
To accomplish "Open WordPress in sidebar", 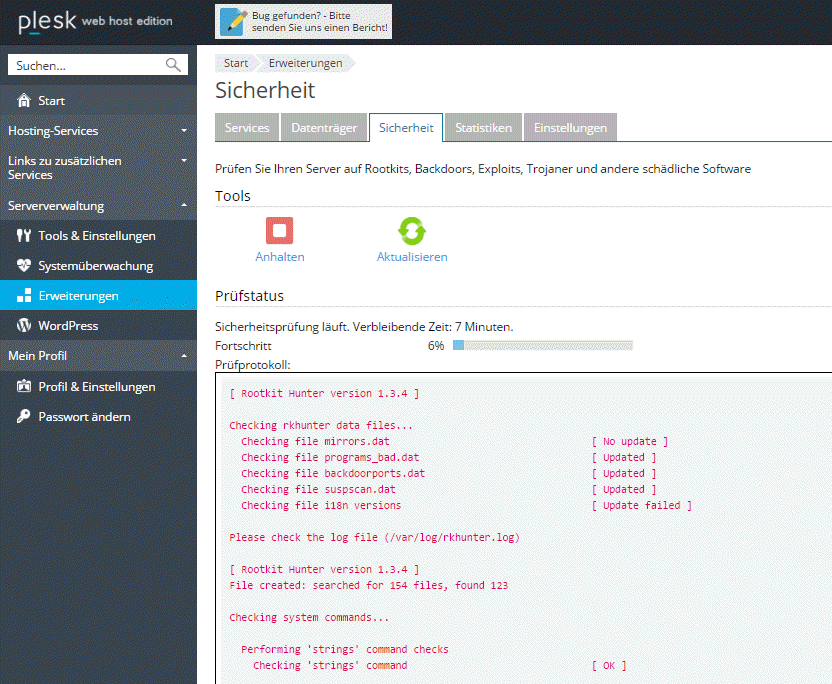I will coord(98,325).
